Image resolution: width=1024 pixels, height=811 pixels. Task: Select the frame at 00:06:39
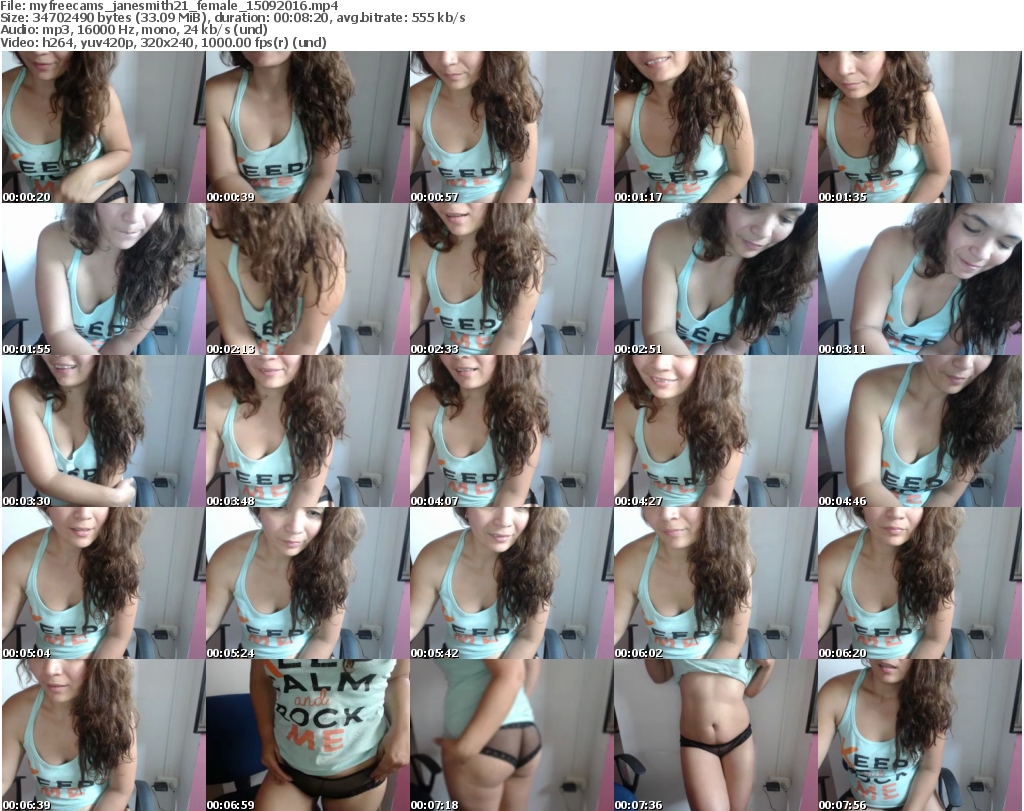tap(103, 735)
